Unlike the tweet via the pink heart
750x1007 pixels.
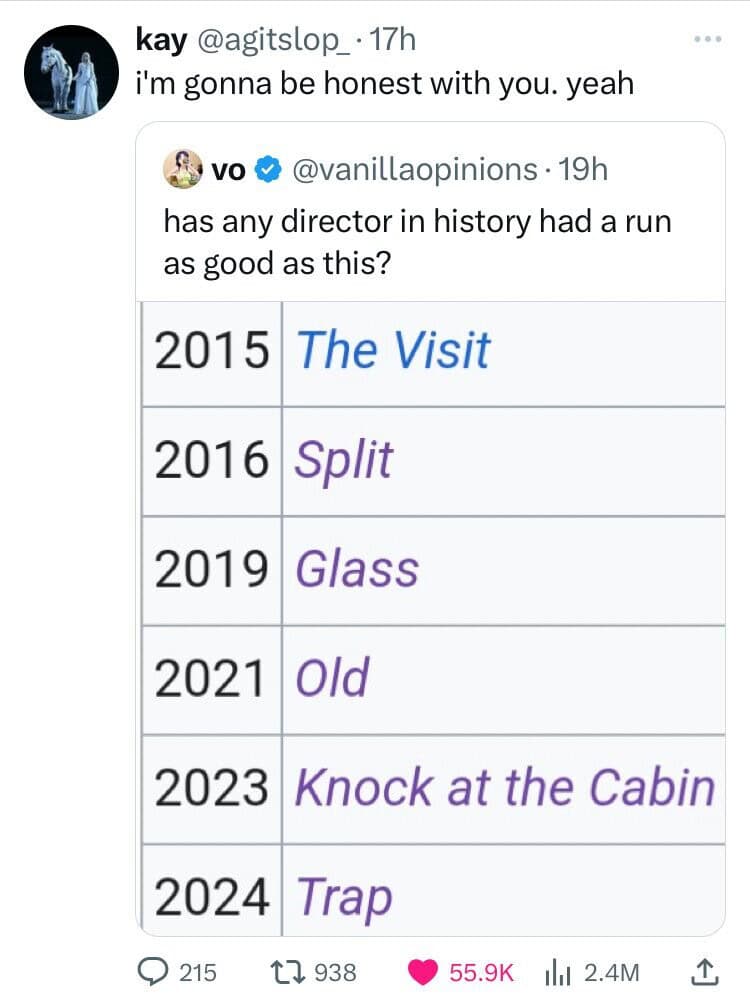click(x=423, y=972)
